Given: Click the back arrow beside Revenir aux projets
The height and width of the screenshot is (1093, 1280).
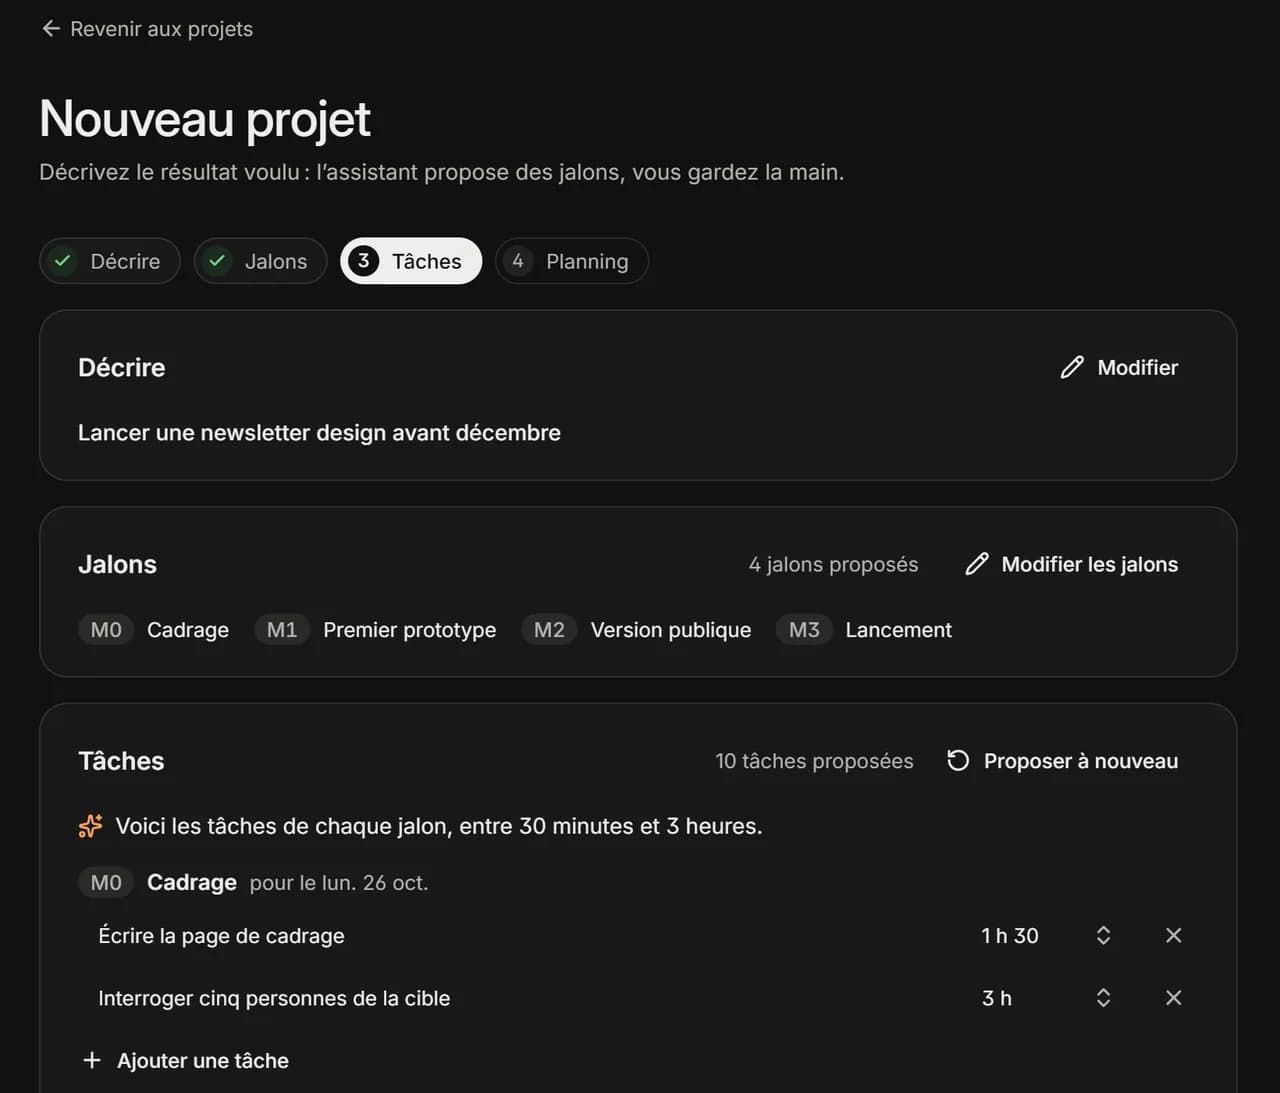Looking at the screenshot, I should (x=51, y=29).
